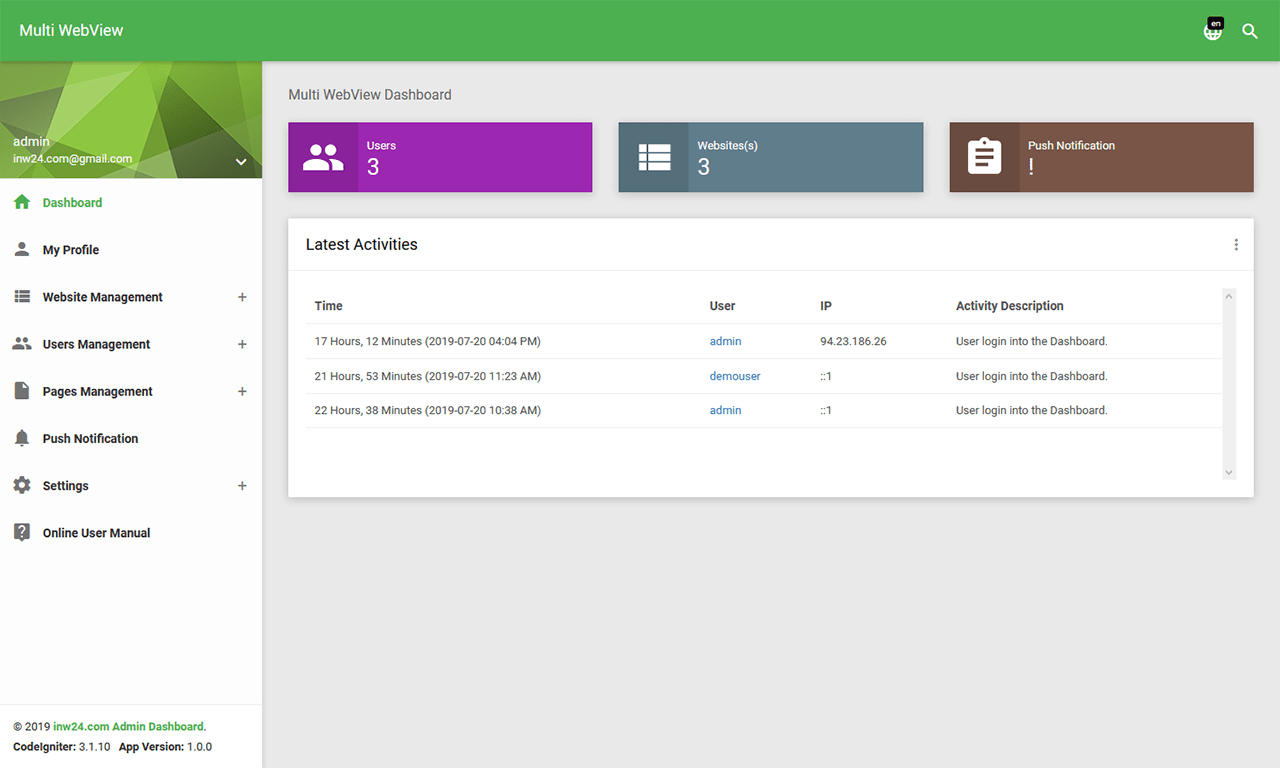The width and height of the screenshot is (1280, 768).
Task: Open the language globe icon
Action: pos(1212,31)
